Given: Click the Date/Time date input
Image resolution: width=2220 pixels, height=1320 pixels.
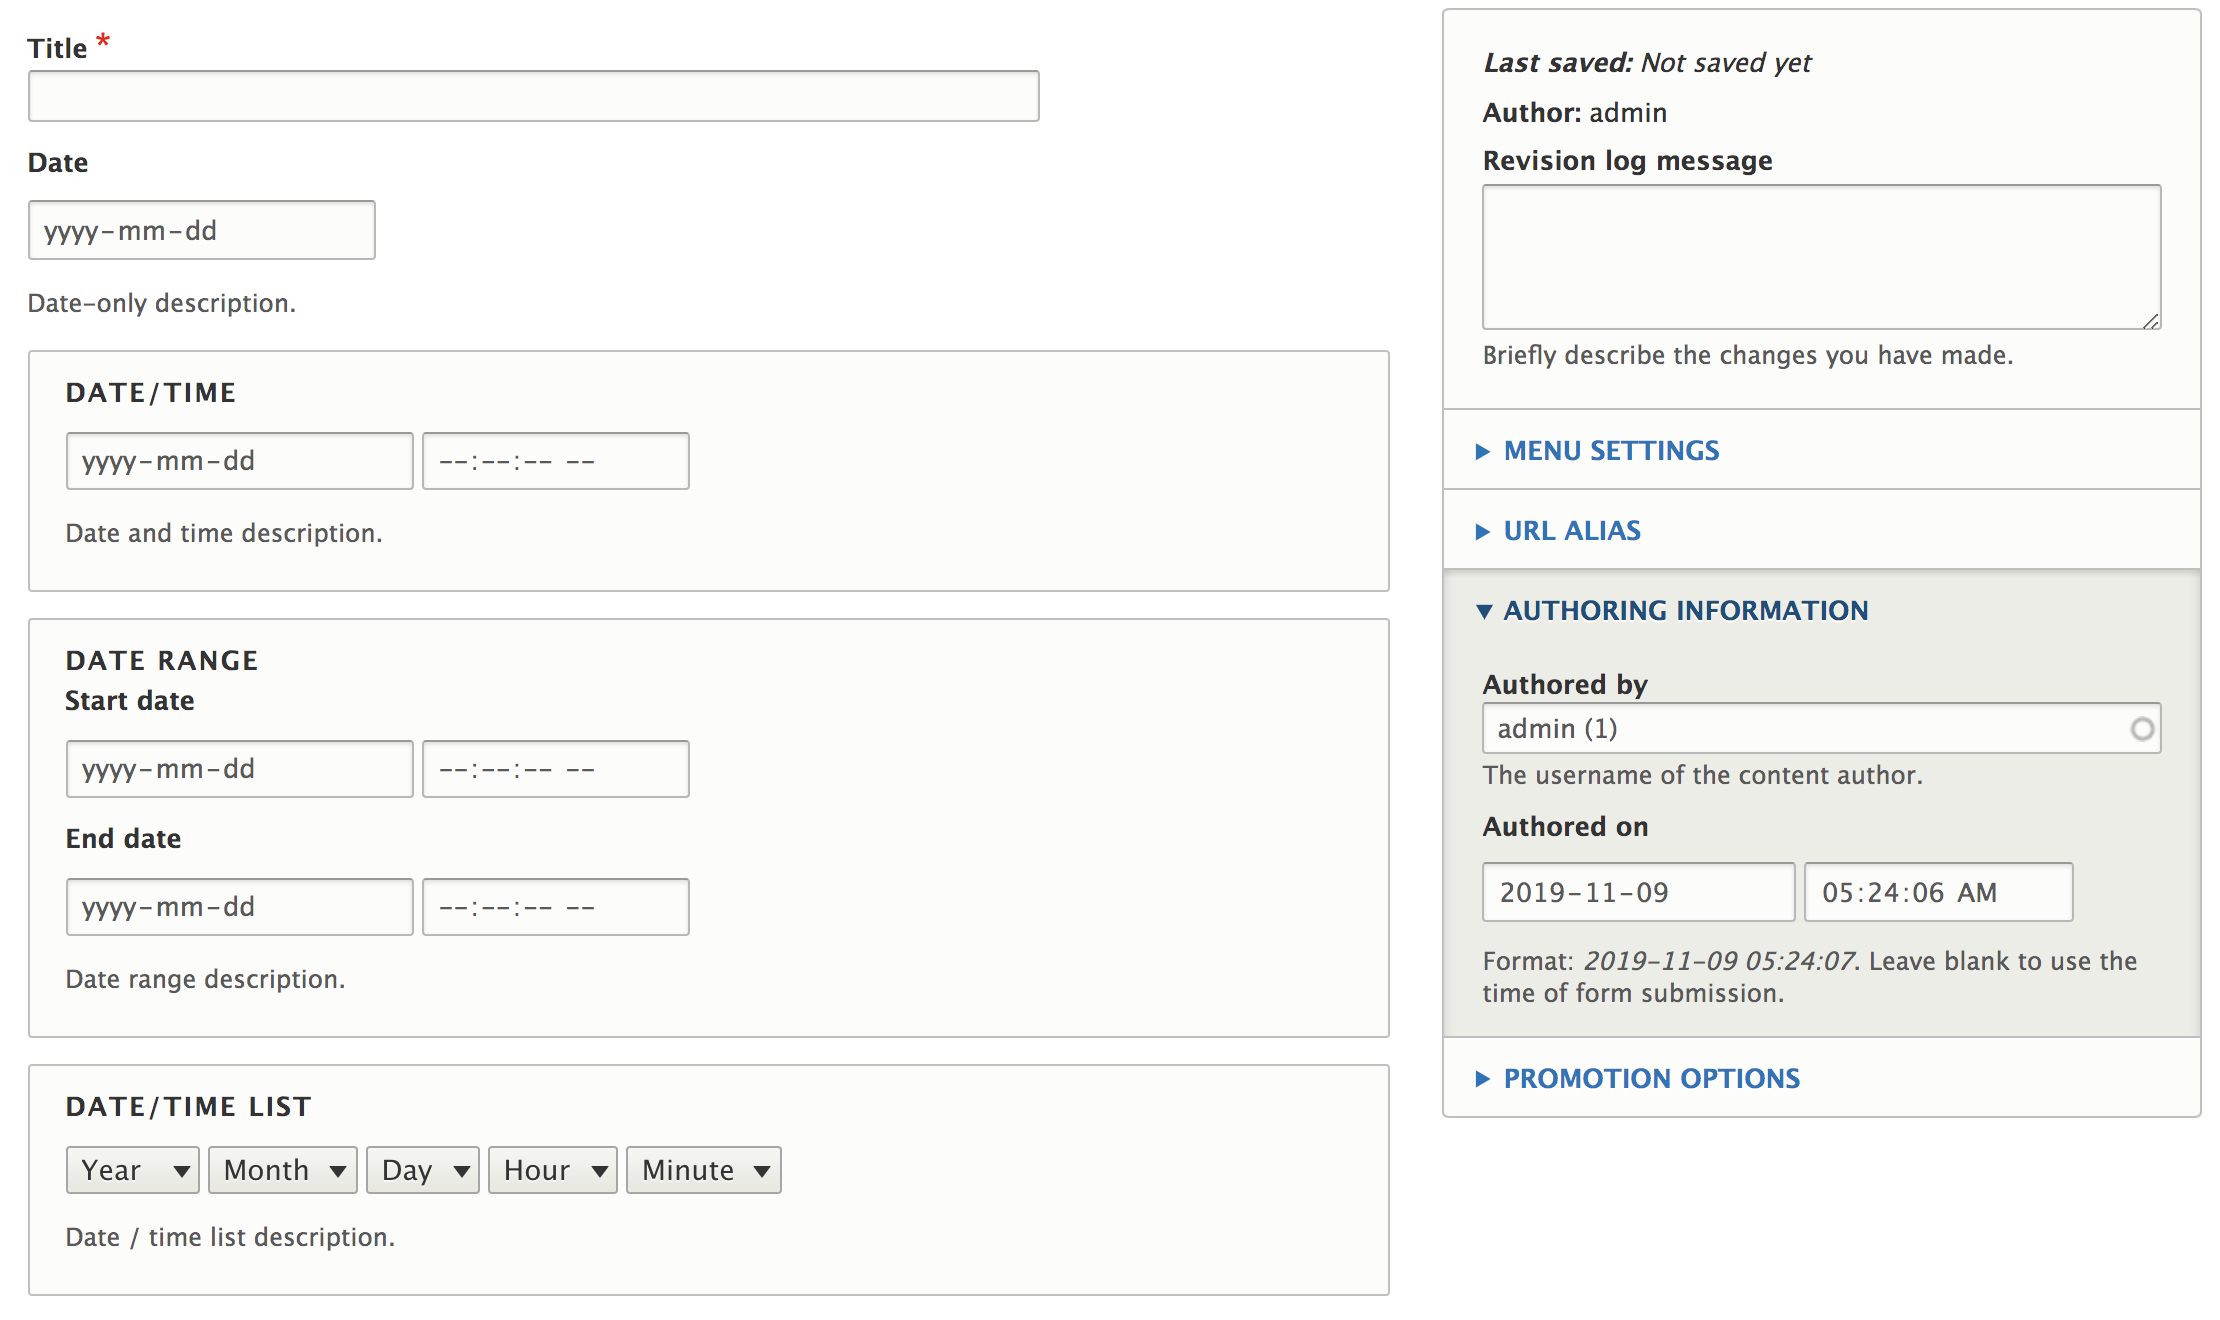Looking at the screenshot, I should point(239,460).
